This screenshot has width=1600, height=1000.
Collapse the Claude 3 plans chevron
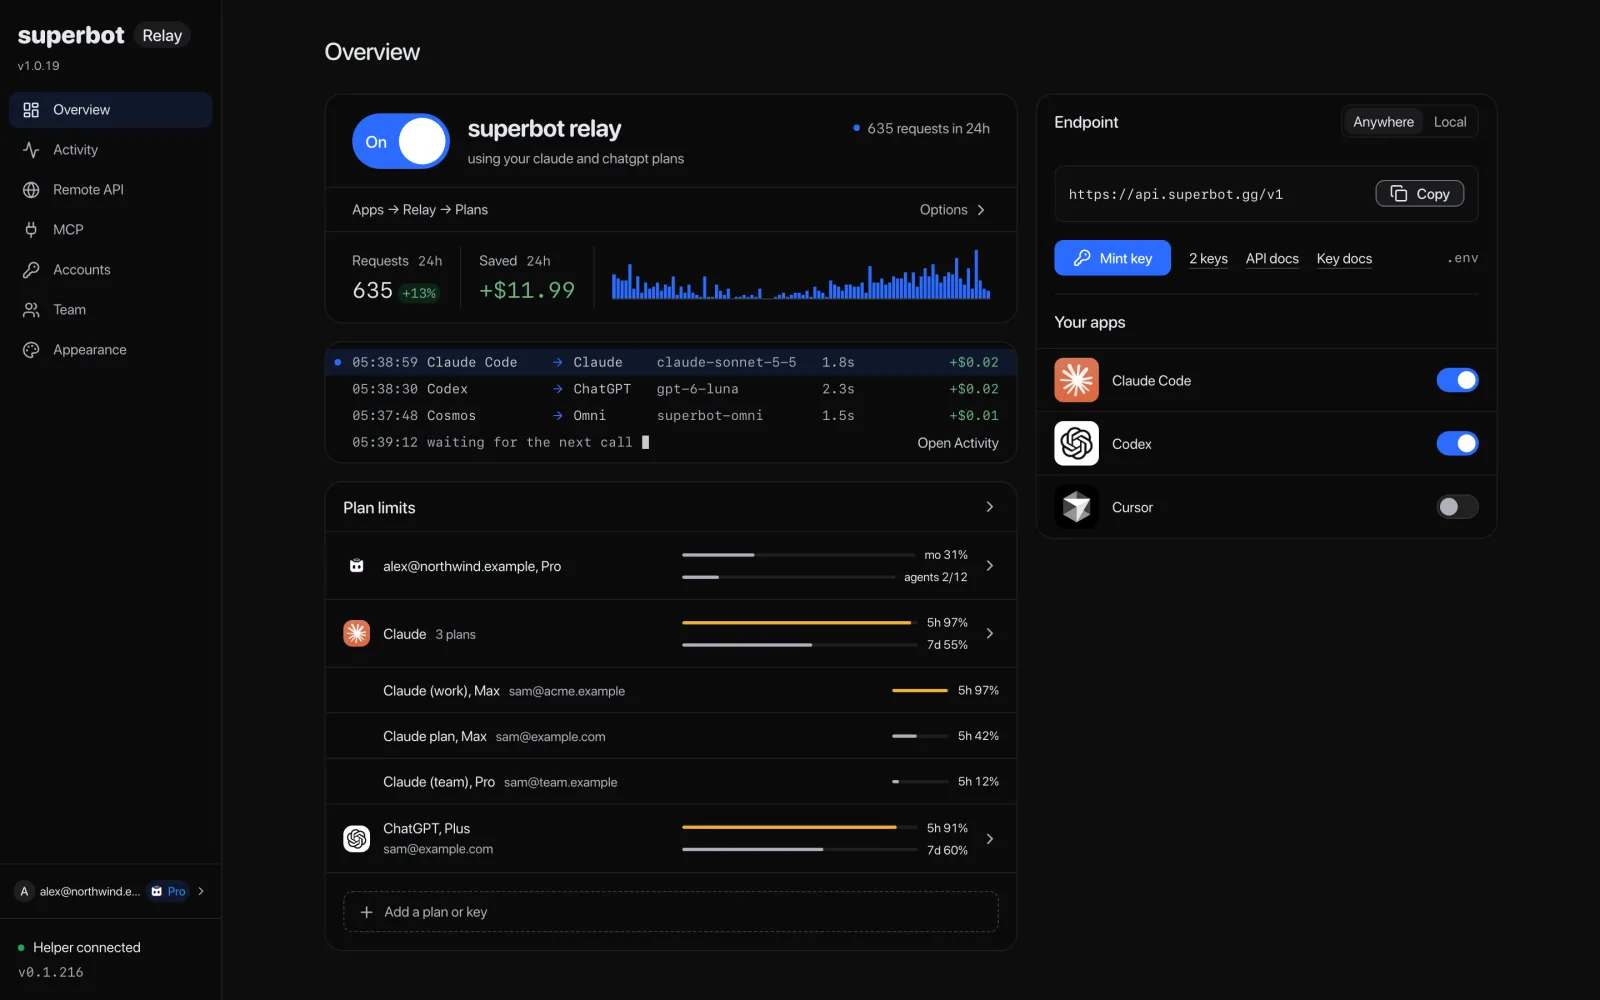click(990, 633)
